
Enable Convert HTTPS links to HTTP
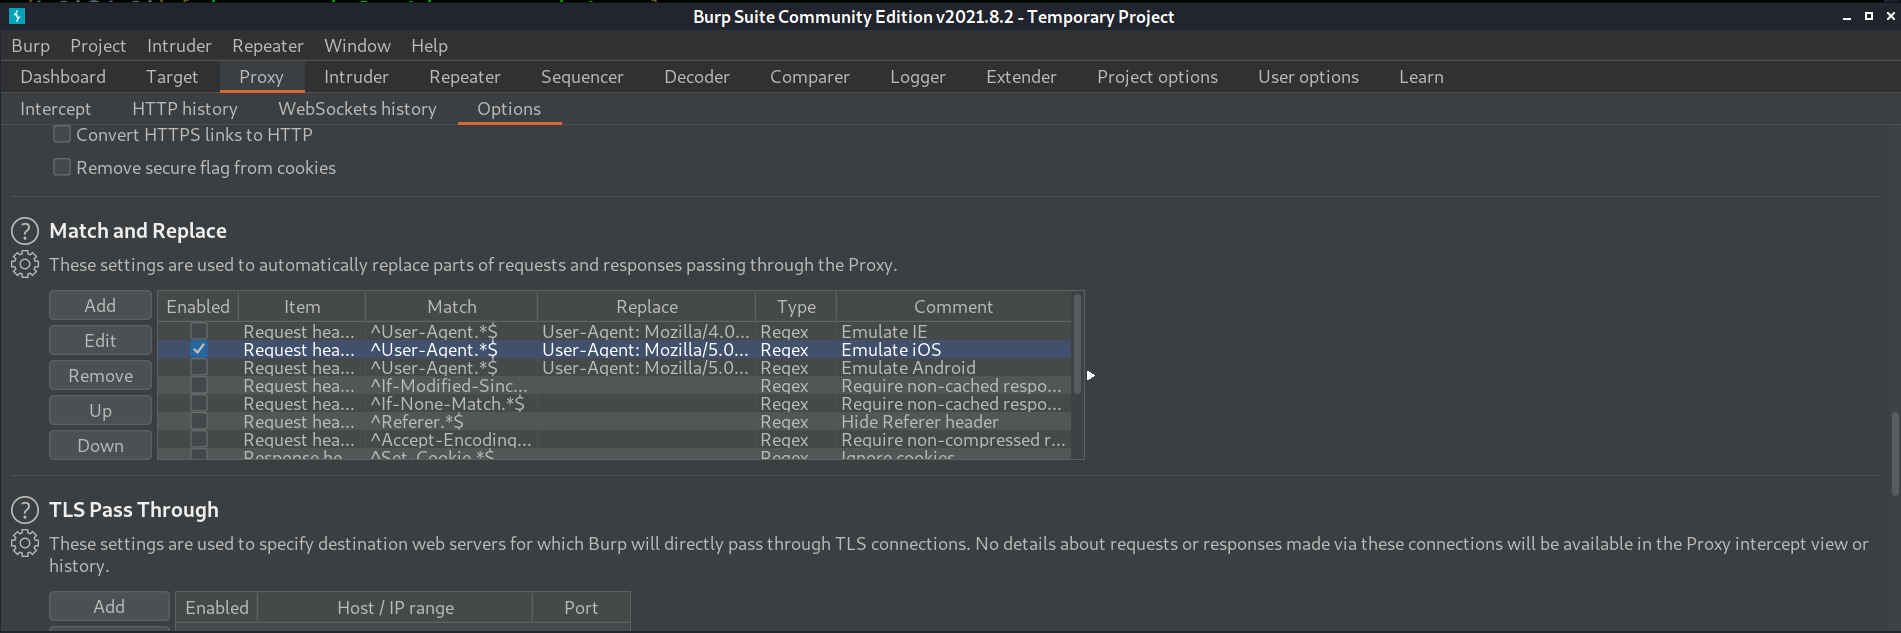[x=62, y=134]
